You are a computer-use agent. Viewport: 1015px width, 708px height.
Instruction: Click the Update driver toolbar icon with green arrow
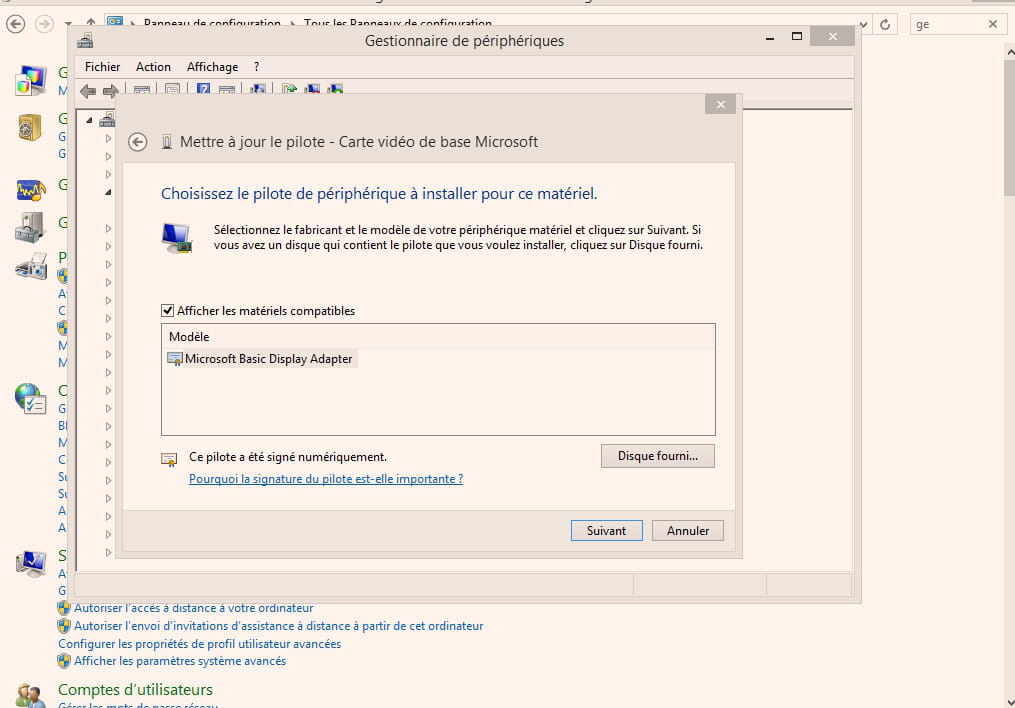point(289,89)
